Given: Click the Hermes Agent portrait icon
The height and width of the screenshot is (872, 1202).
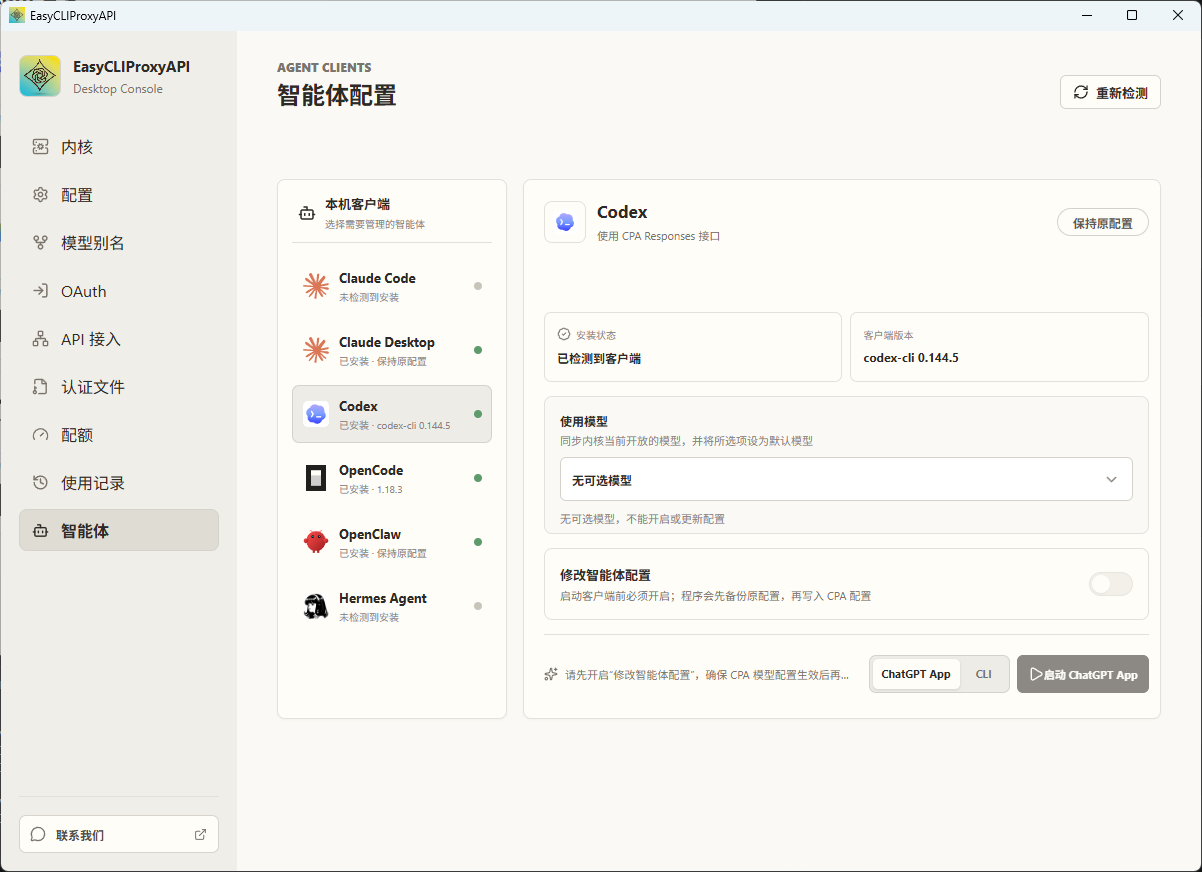Looking at the screenshot, I should point(316,606).
